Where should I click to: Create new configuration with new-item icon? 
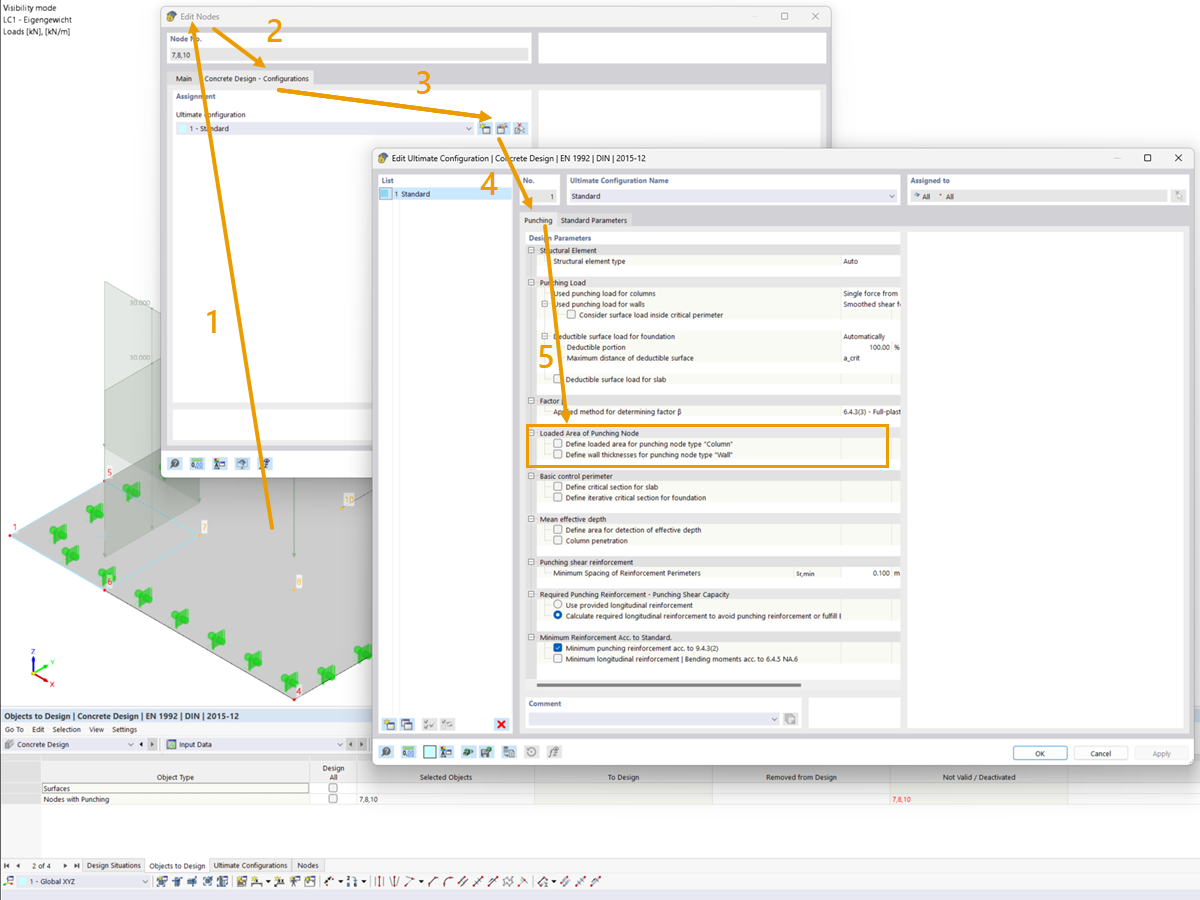tap(389, 723)
